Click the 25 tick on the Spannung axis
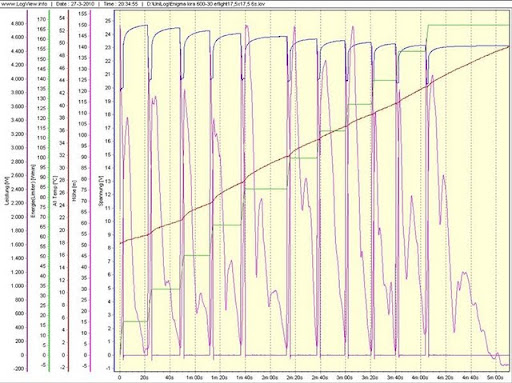512x383 pixels. click(x=107, y=21)
